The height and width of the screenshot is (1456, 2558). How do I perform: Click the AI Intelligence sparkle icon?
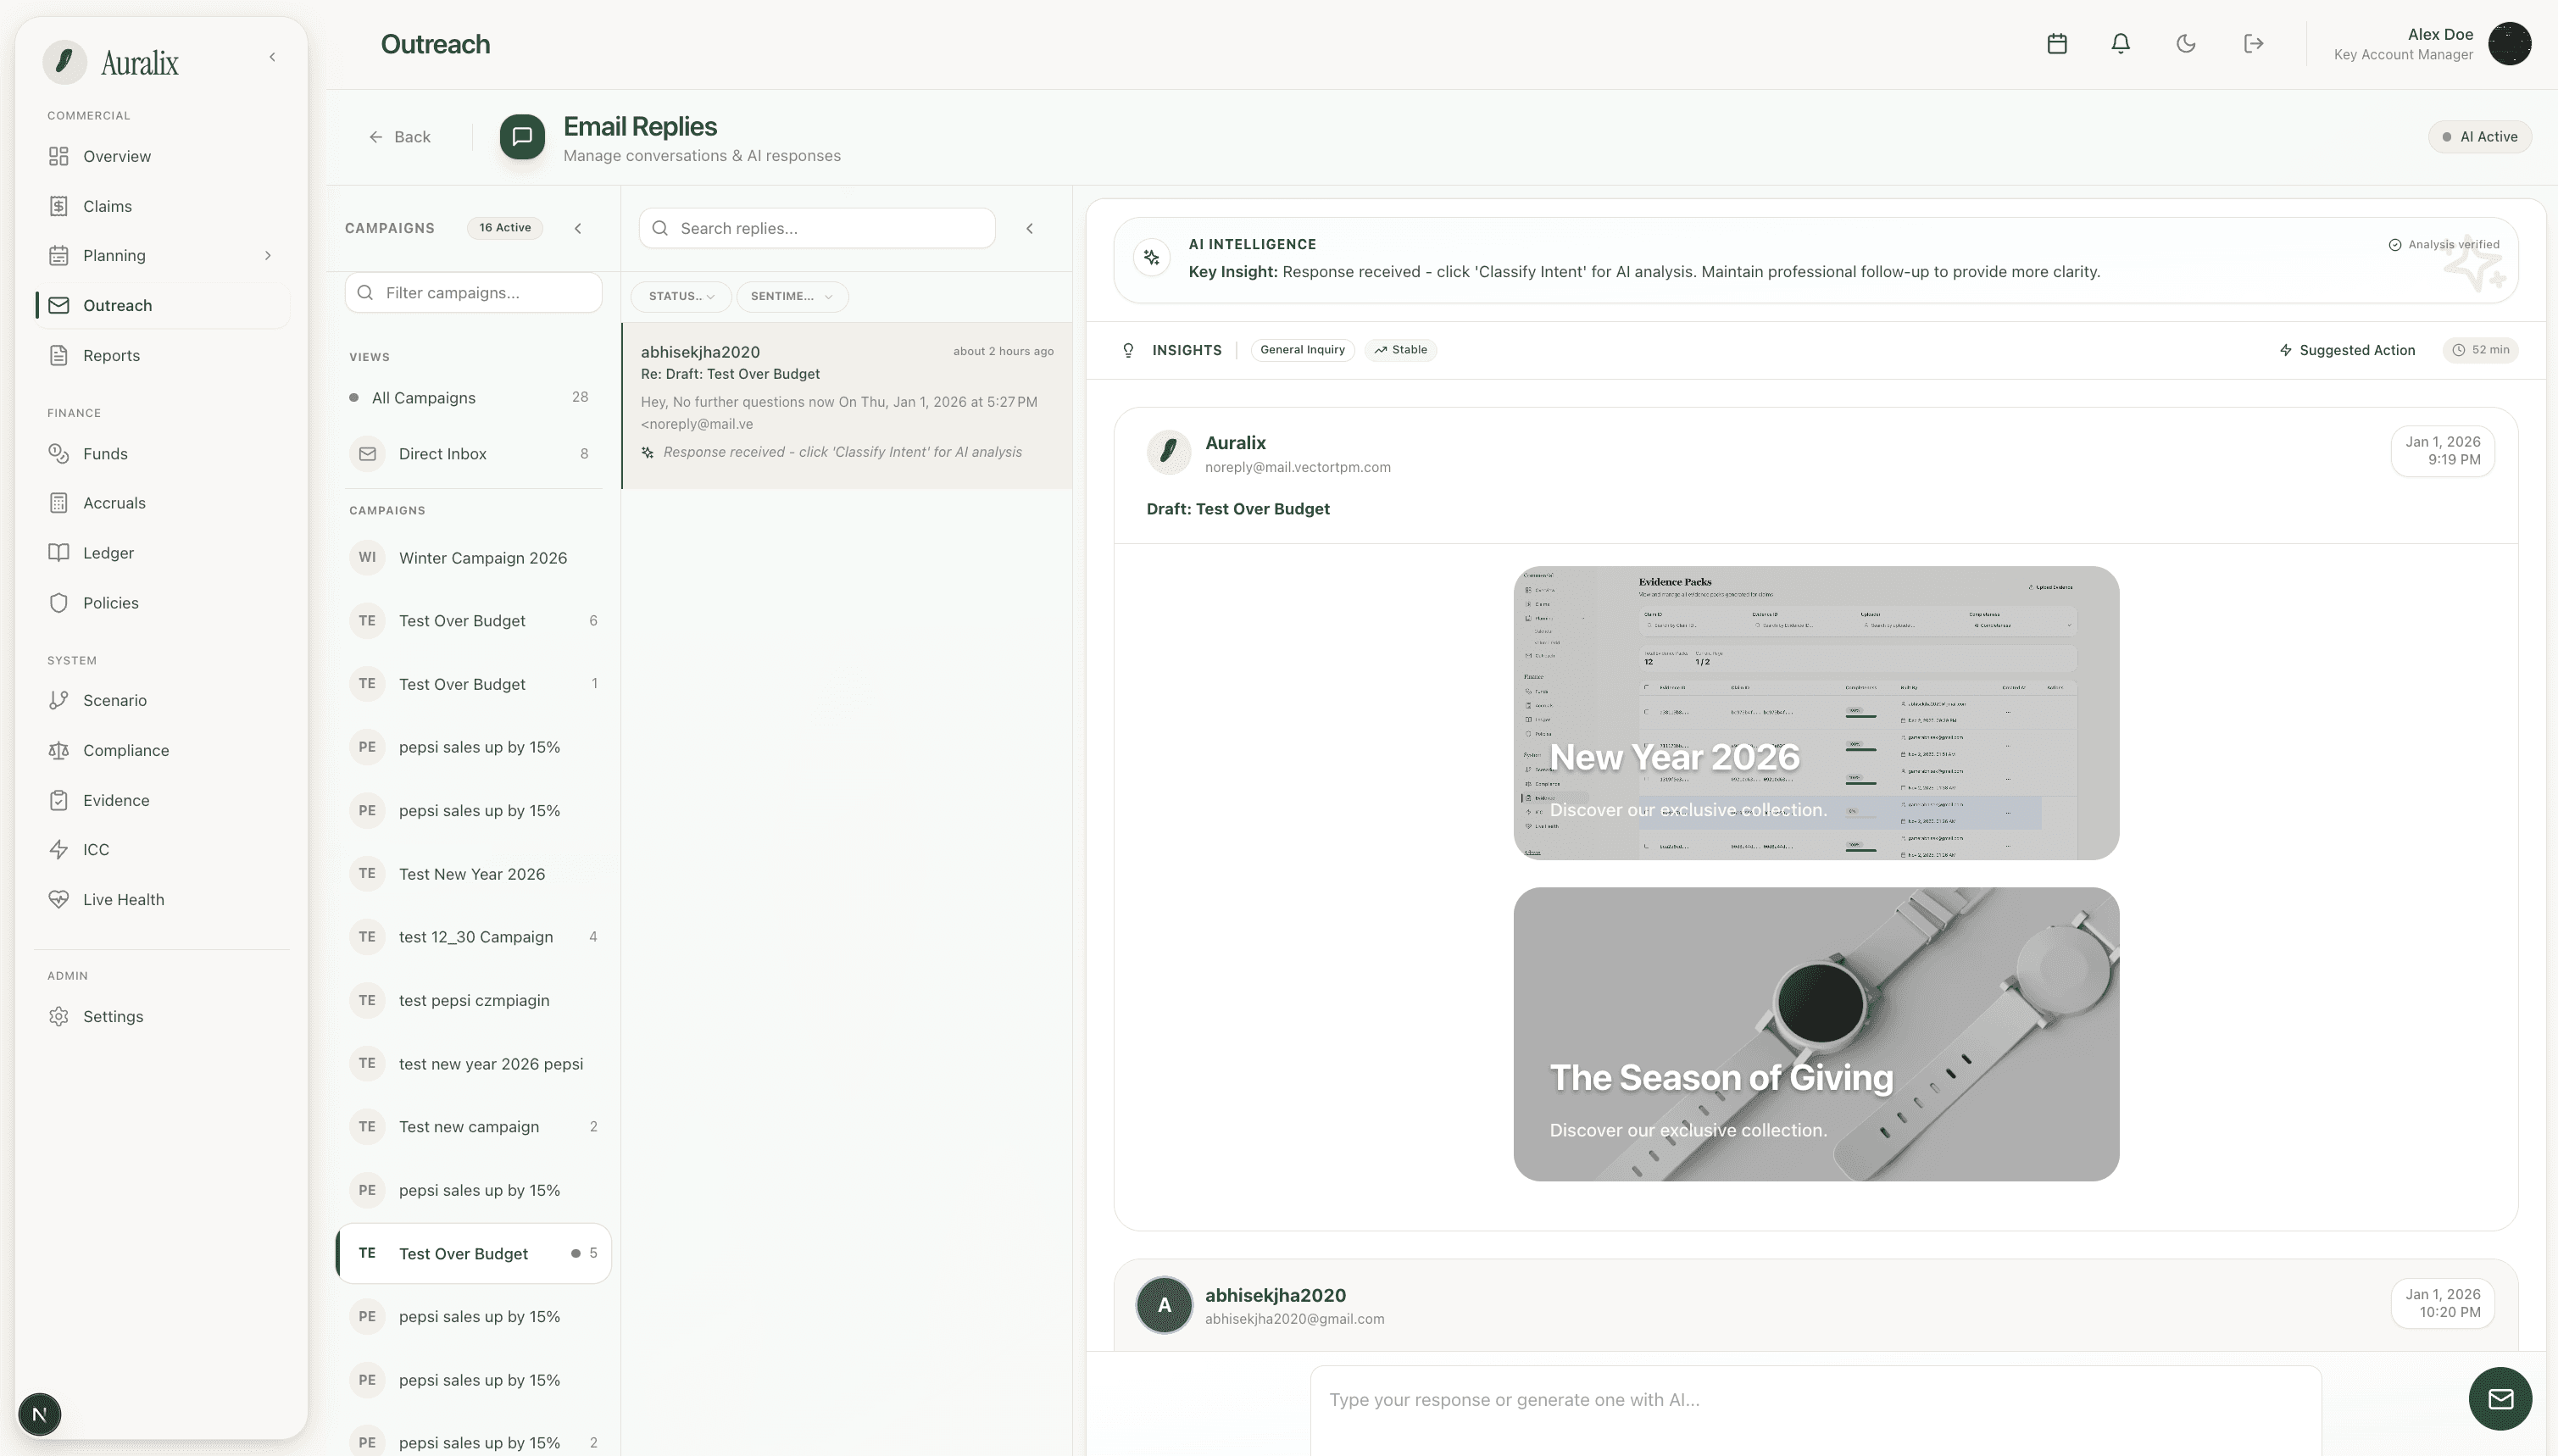coord(1152,258)
